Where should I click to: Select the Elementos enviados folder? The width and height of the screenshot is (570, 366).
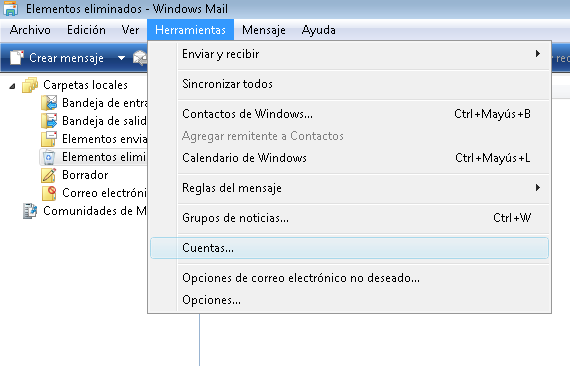tap(104, 139)
